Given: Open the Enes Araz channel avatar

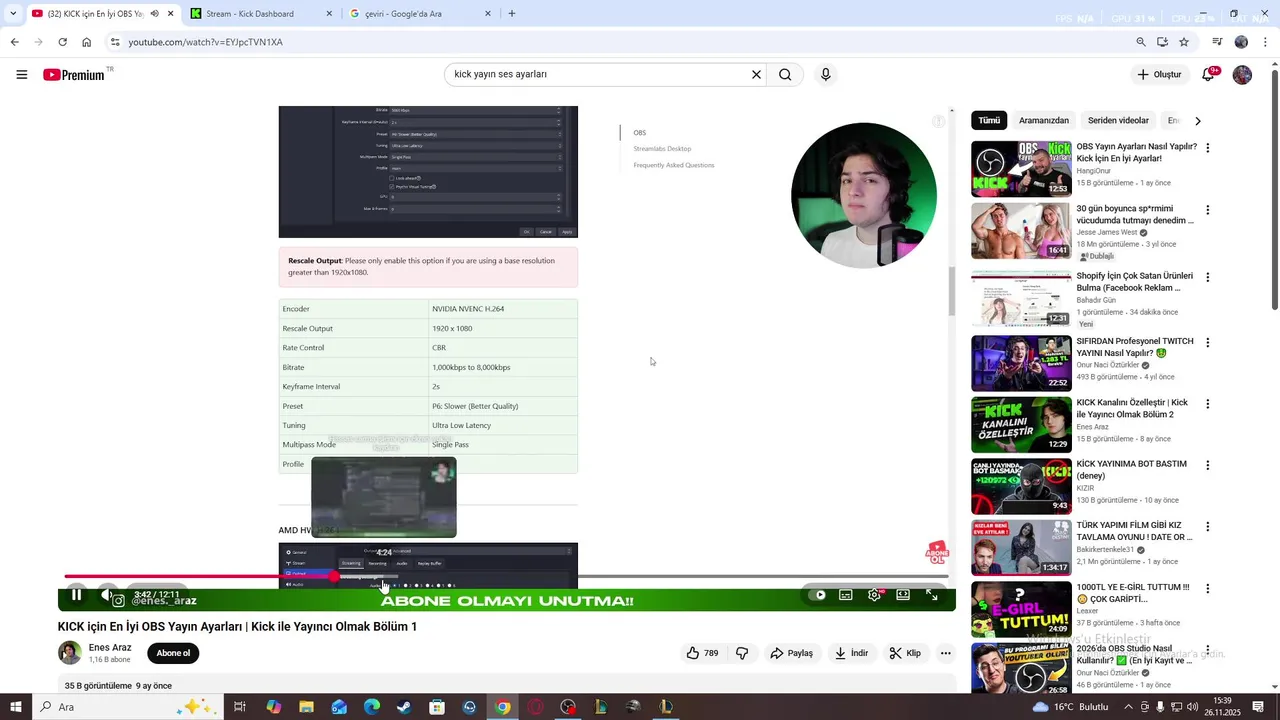Looking at the screenshot, I should point(70,653).
